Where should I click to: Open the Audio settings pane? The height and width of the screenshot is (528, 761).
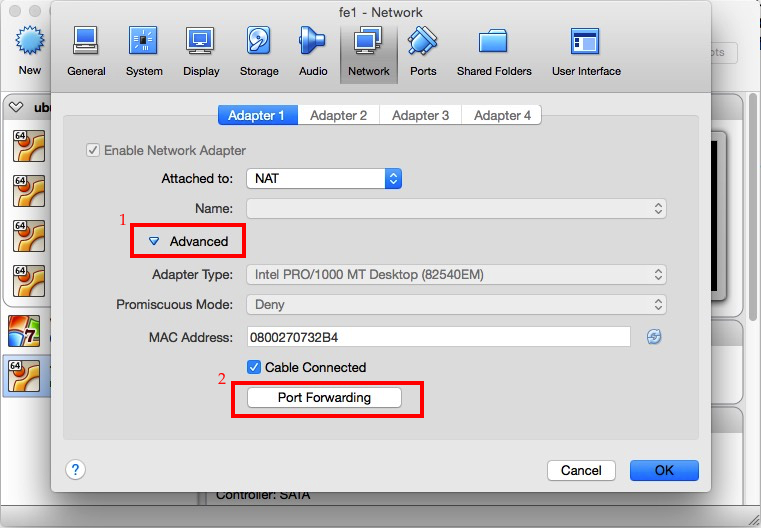pos(313,50)
